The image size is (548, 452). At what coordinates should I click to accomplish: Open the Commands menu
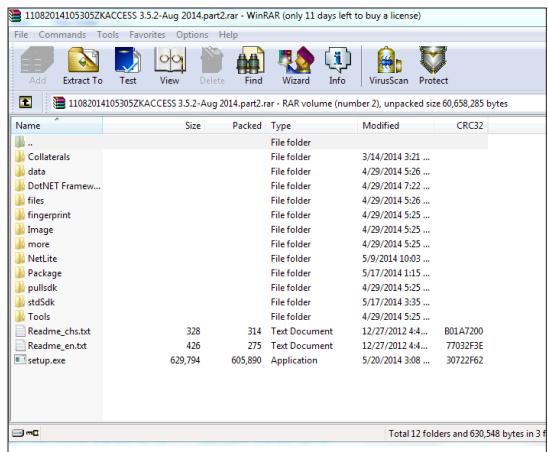click(62, 35)
